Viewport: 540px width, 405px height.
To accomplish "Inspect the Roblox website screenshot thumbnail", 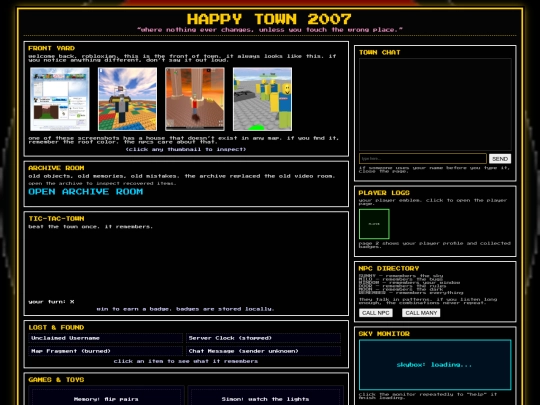I will [60, 99].
